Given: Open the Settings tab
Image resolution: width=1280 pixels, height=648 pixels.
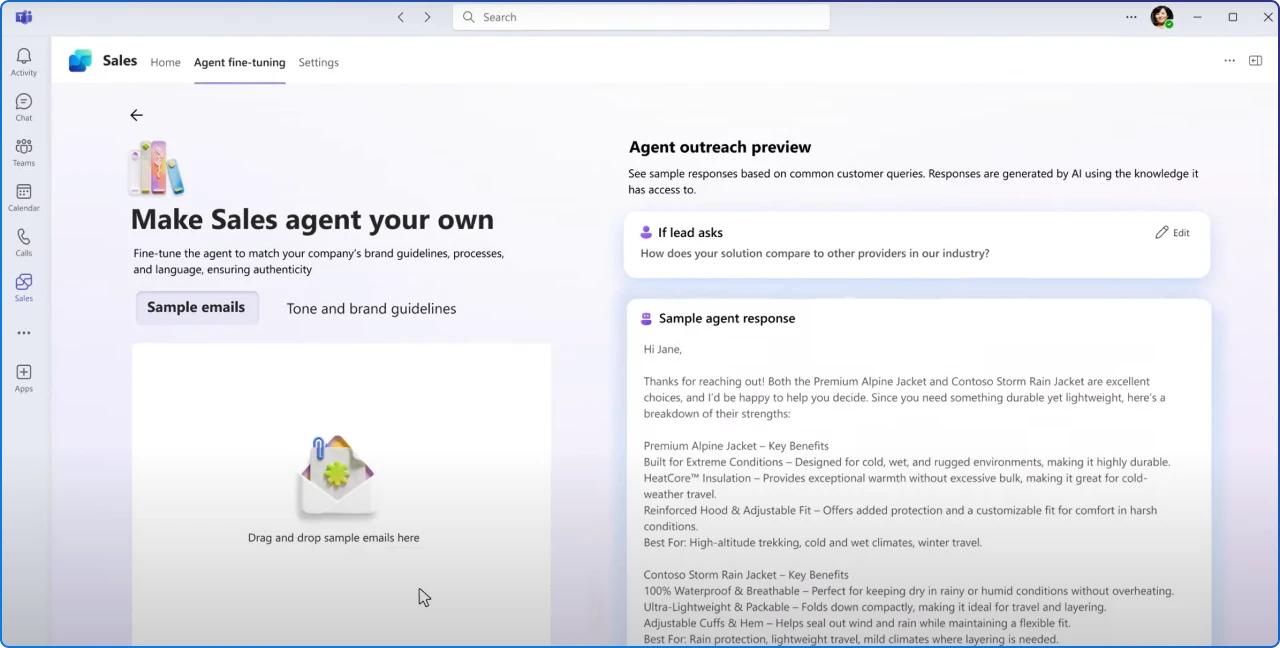Looking at the screenshot, I should 318,62.
